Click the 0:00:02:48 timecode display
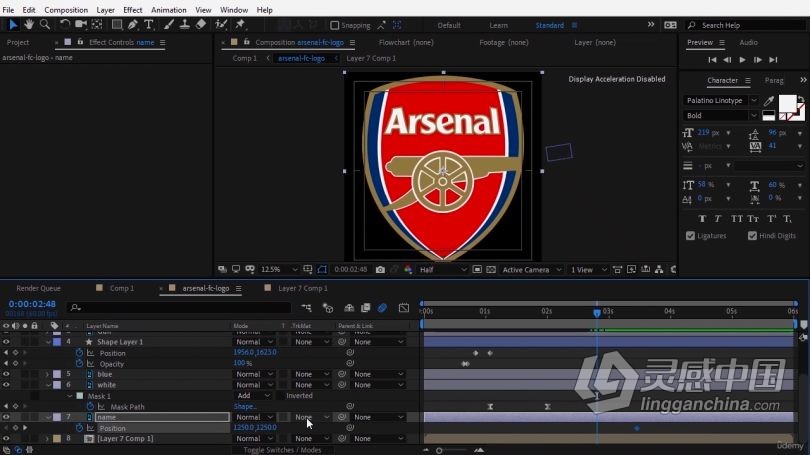 (x=32, y=304)
